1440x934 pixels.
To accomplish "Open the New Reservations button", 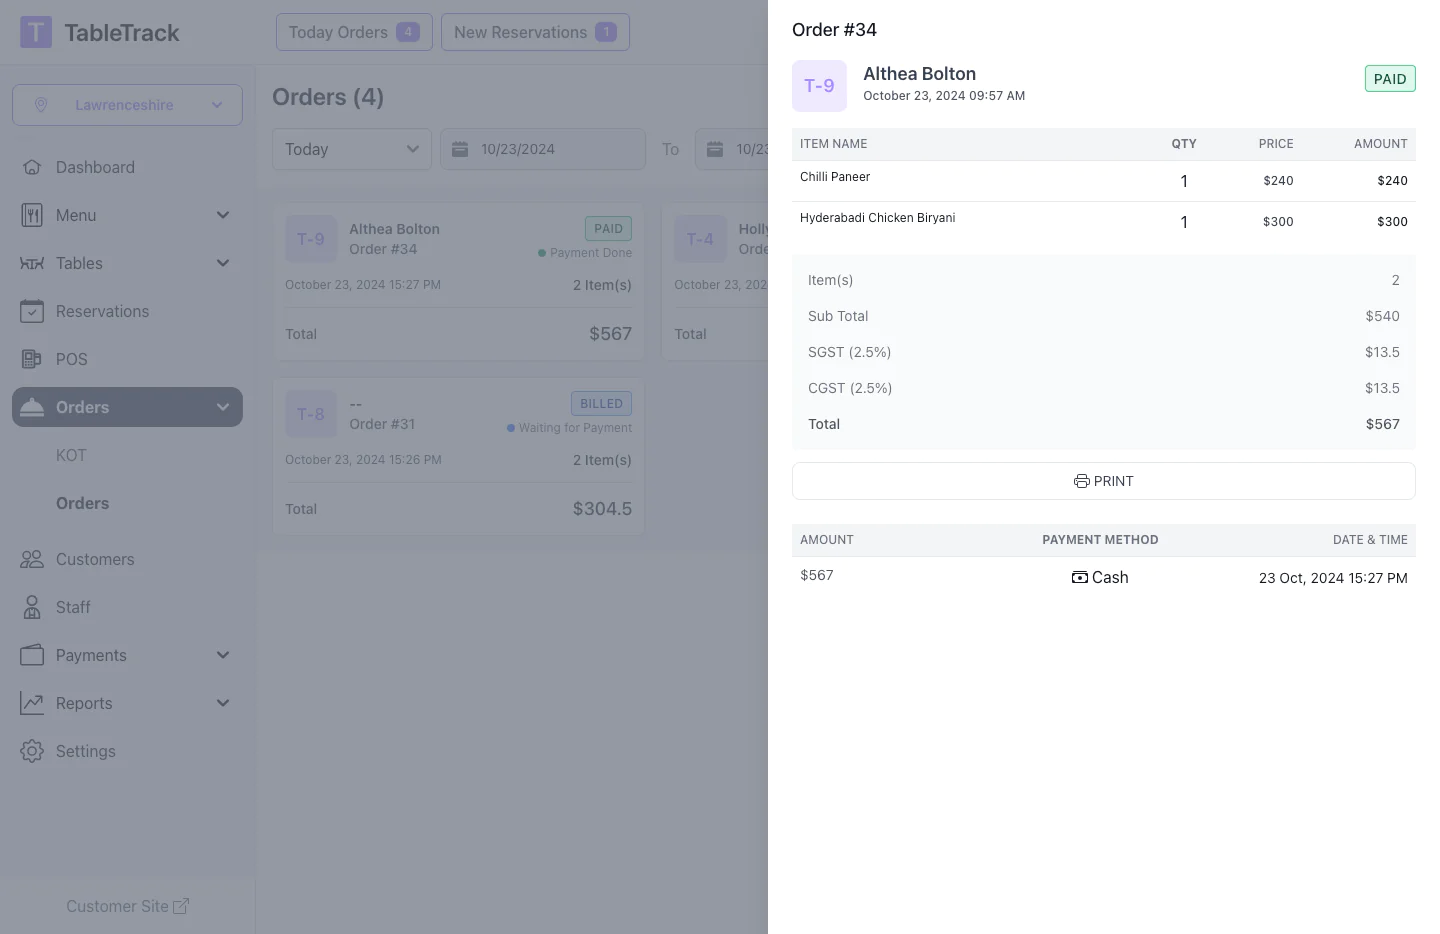I will click(x=535, y=32).
